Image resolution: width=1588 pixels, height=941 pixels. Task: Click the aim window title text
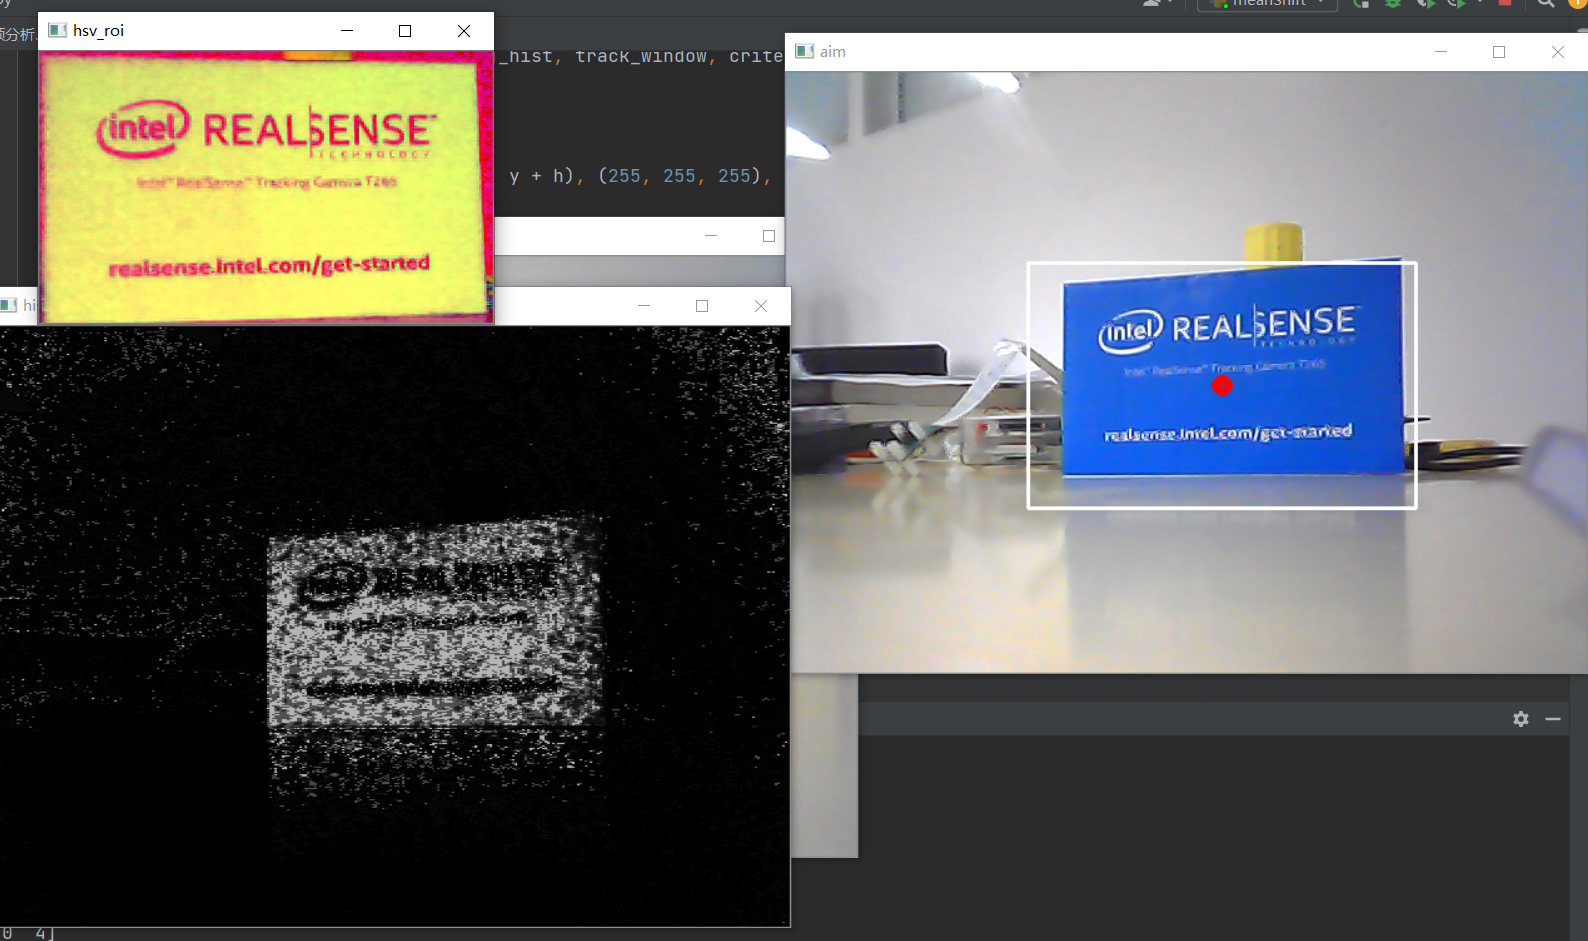click(833, 51)
